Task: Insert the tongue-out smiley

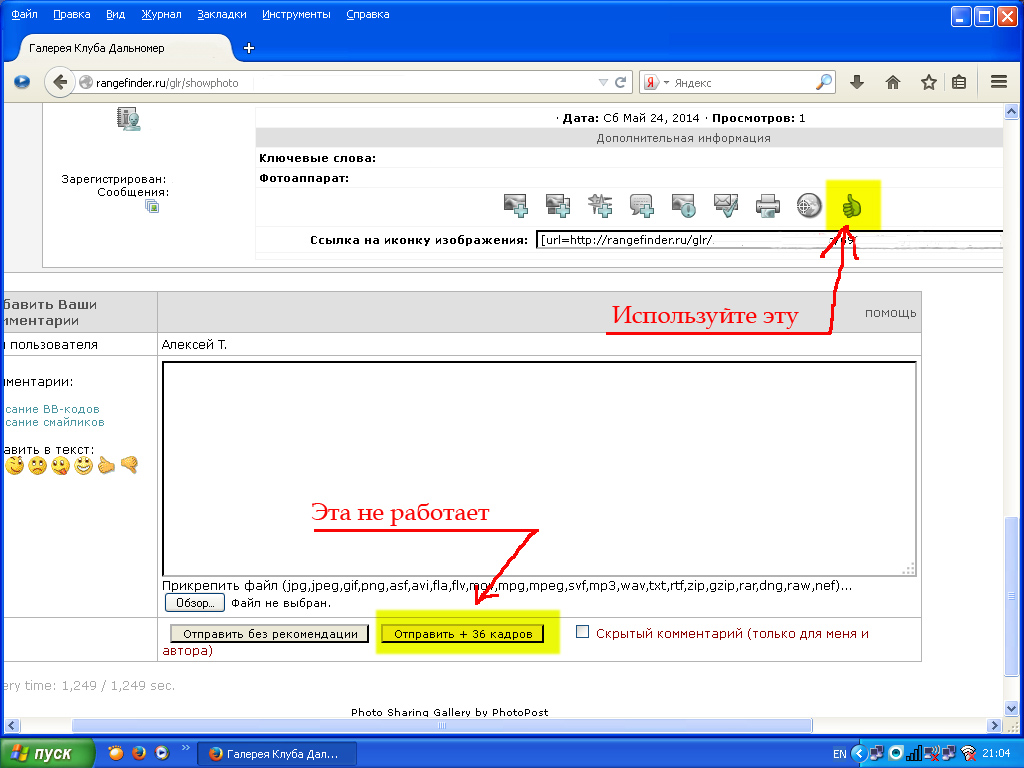Action: pyautogui.click(x=60, y=465)
